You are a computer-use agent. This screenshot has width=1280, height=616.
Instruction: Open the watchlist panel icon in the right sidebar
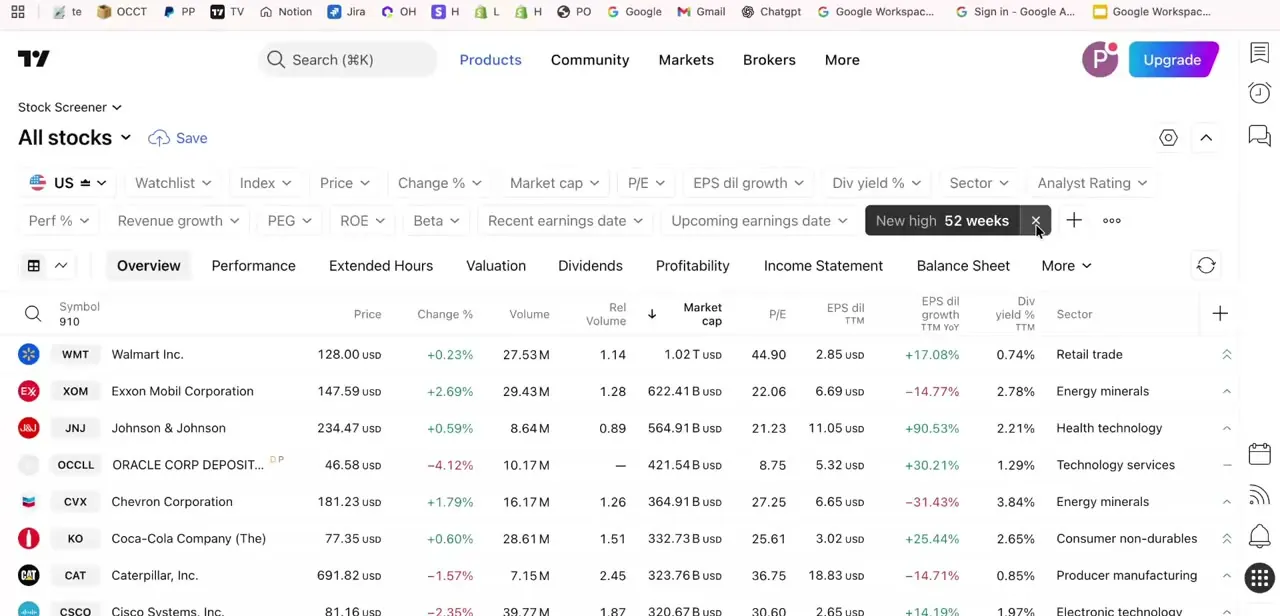point(1260,53)
